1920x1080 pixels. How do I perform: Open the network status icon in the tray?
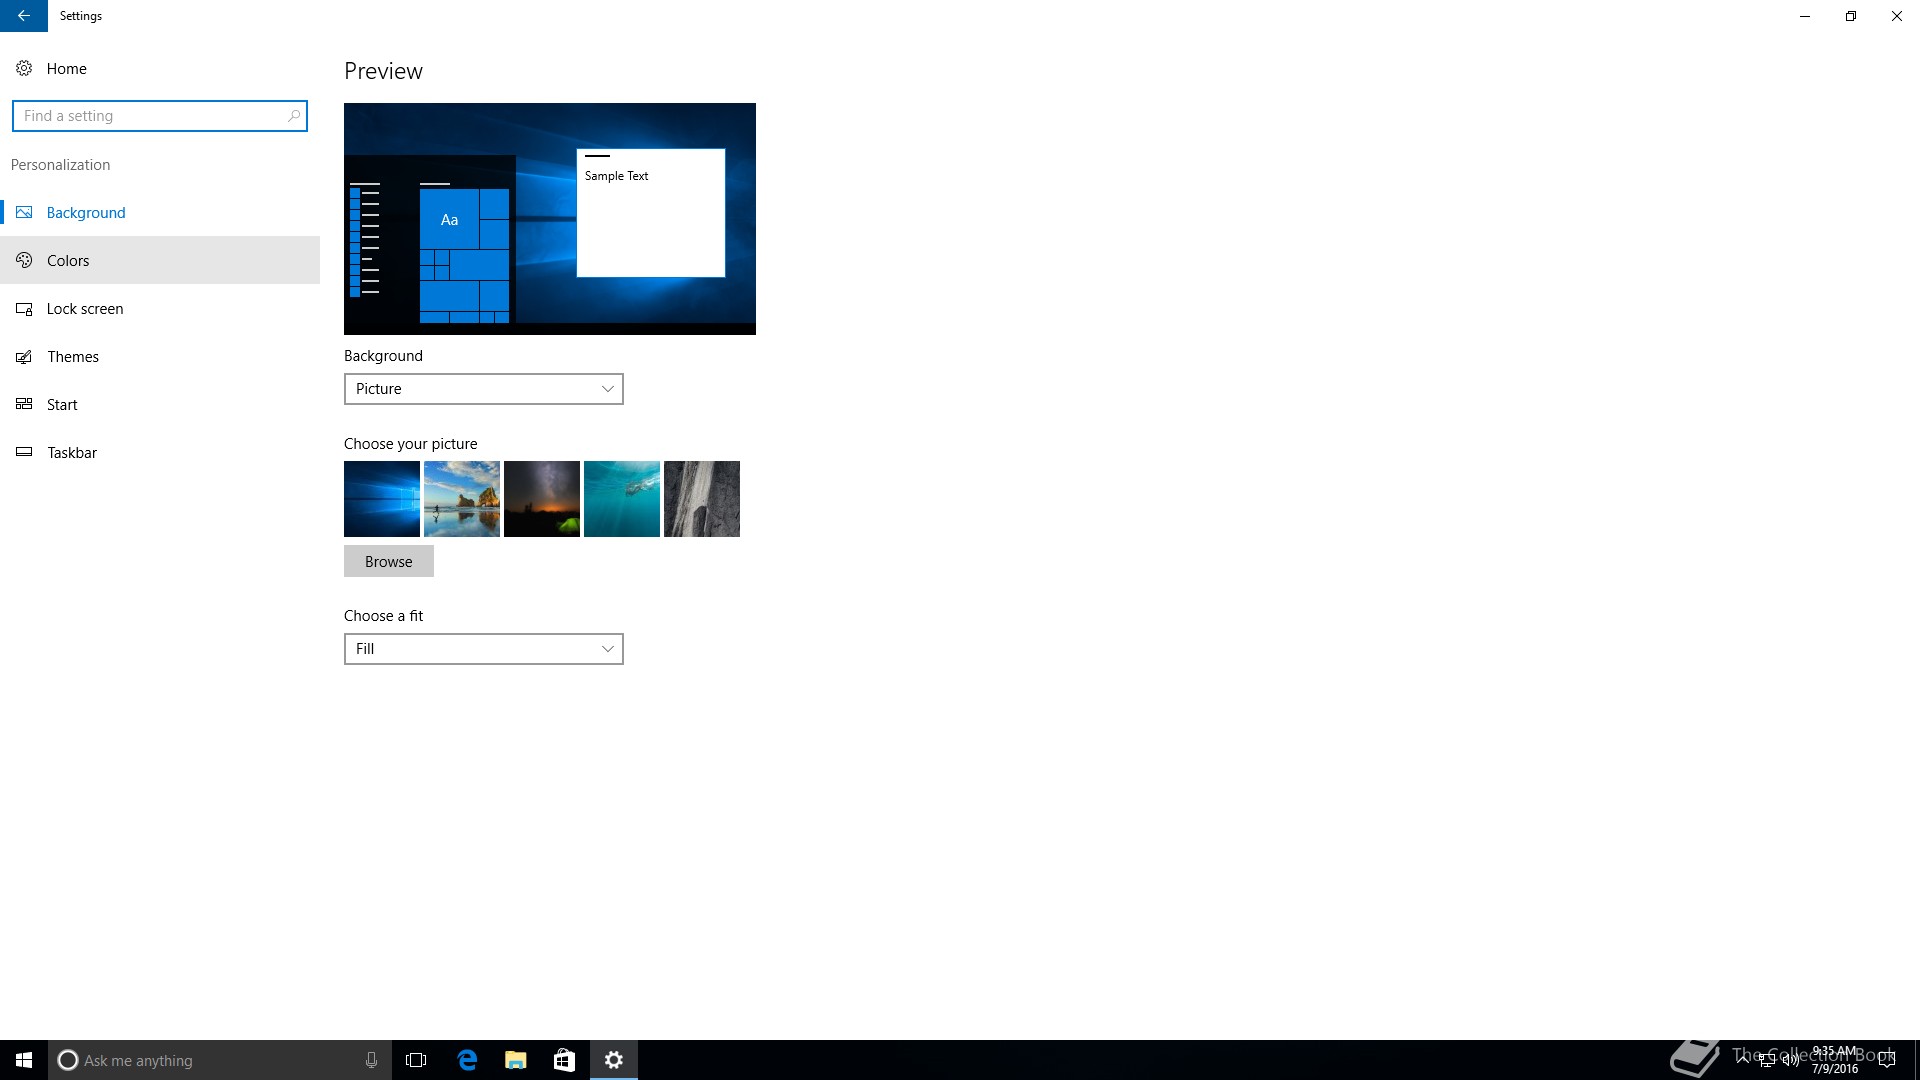coord(1767,1060)
